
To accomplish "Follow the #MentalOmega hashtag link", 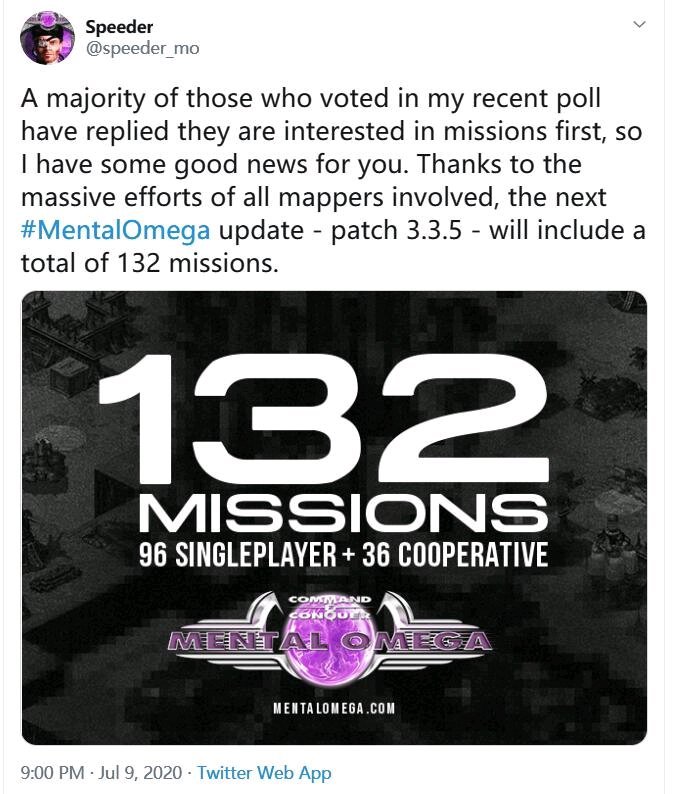I will coord(115,230).
